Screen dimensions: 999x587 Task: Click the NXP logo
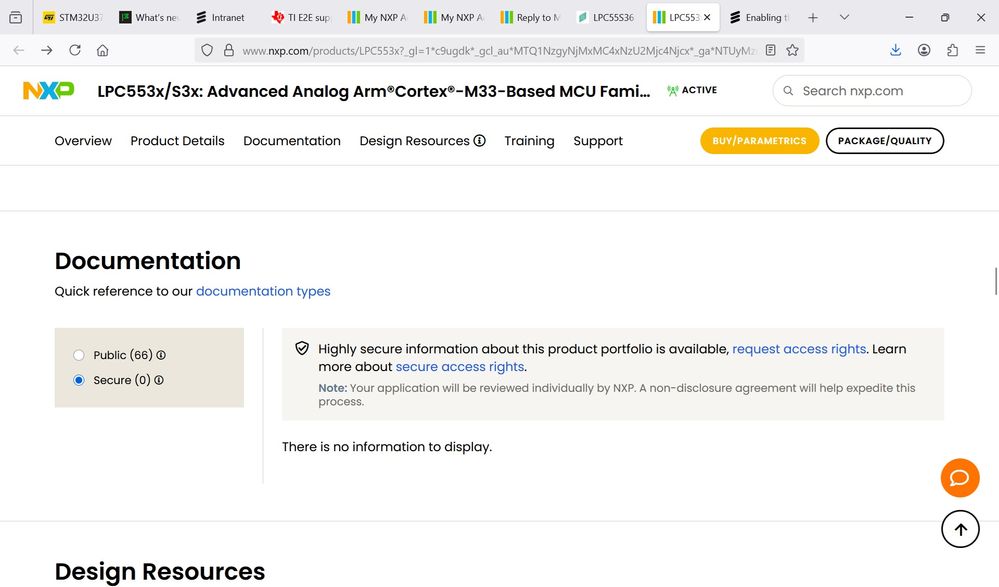[49, 91]
